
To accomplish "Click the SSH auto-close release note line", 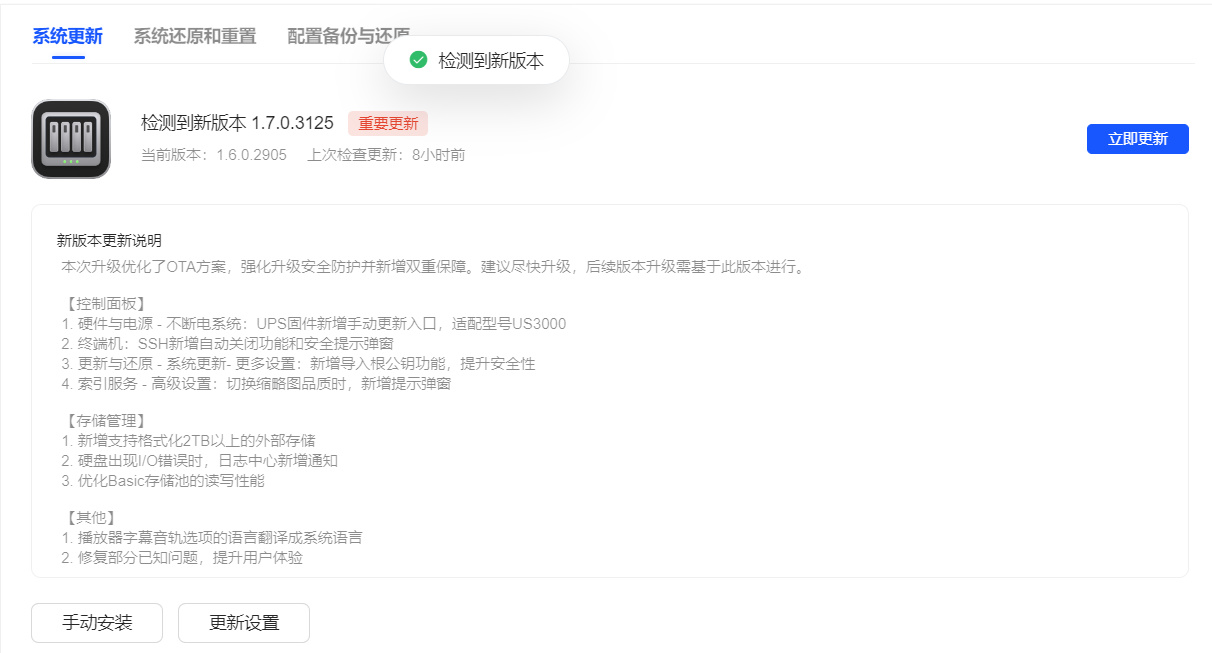I will (x=227, y=344).
